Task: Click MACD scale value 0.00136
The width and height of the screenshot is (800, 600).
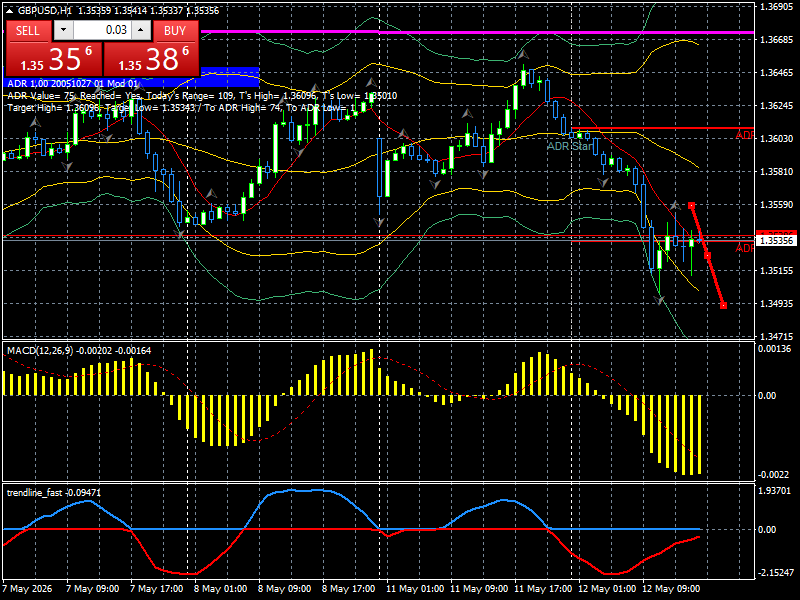Action: coord(774,348)
